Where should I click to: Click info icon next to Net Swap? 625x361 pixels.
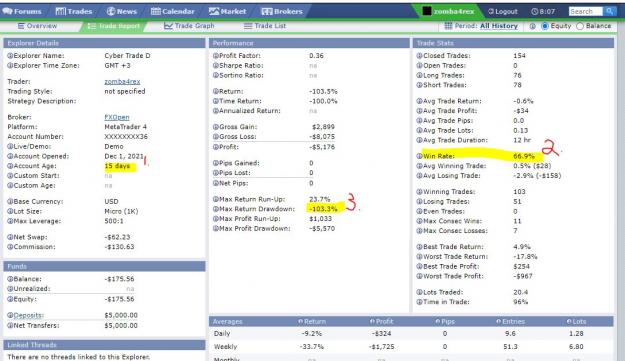click(10, 237)
